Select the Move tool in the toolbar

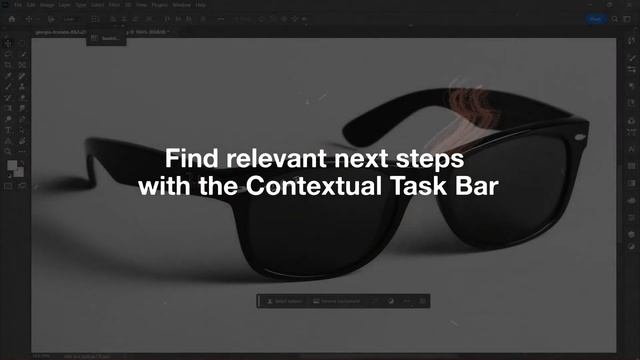[8, 43]
